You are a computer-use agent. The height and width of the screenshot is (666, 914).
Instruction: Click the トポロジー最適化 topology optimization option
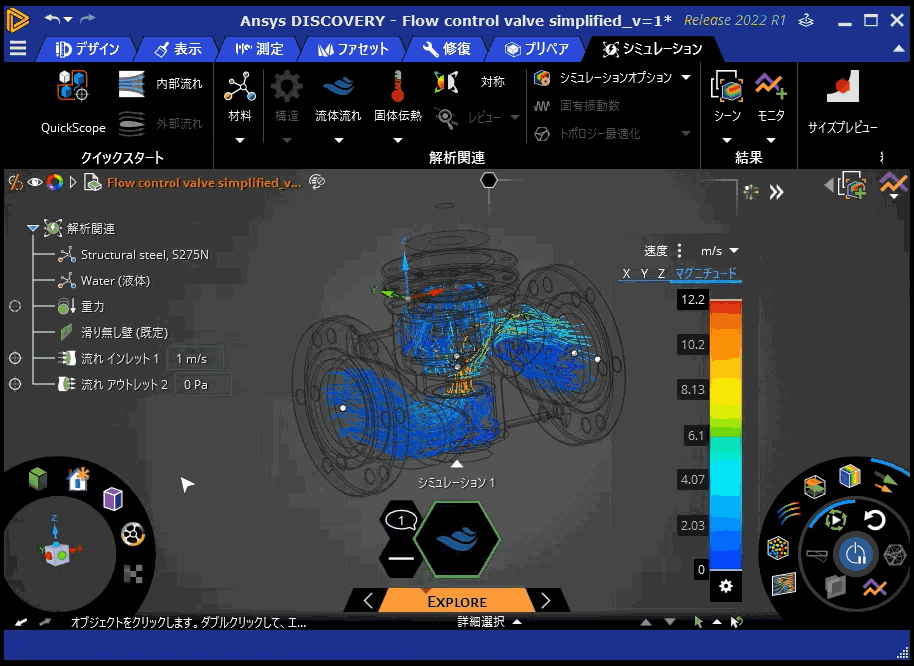[x=587, y=133]
